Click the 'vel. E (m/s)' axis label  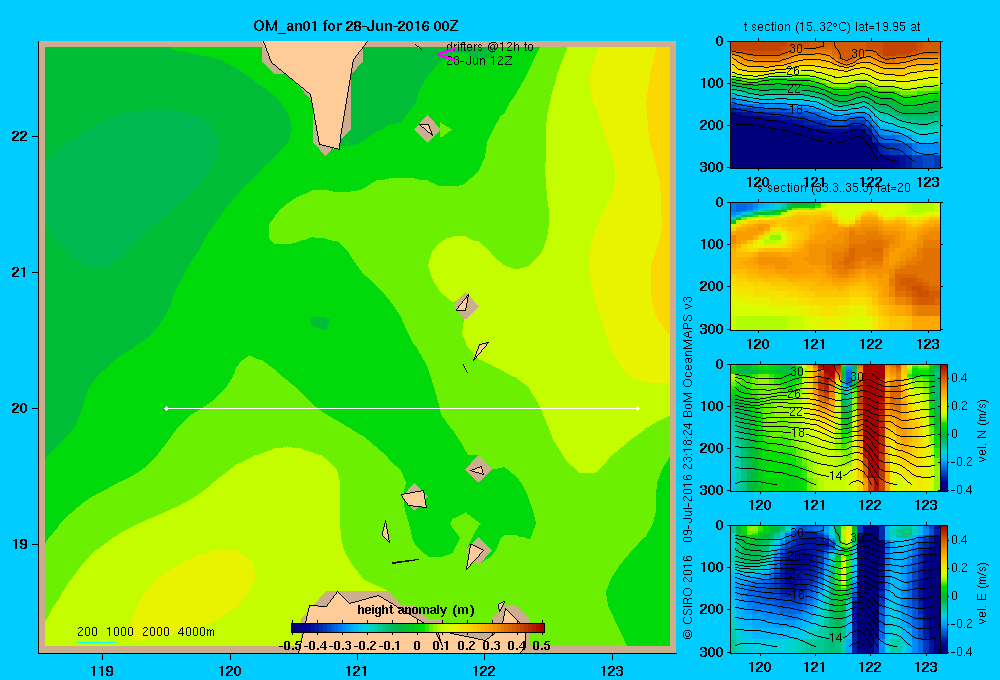982,593
